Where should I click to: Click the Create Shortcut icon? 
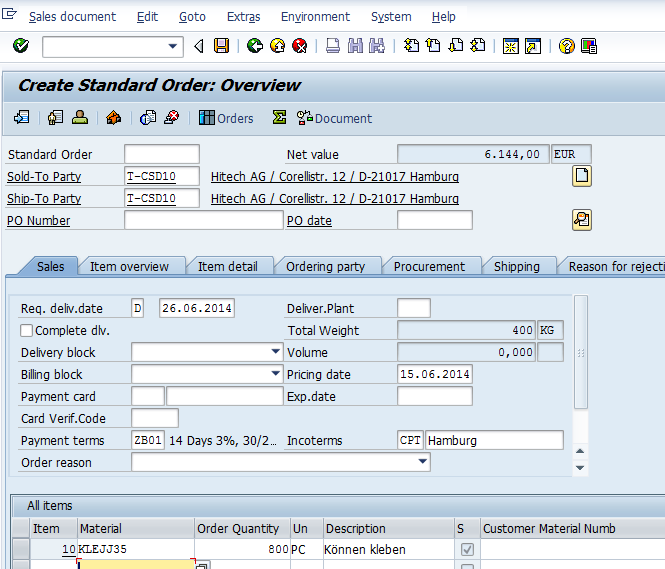[533, 46]
